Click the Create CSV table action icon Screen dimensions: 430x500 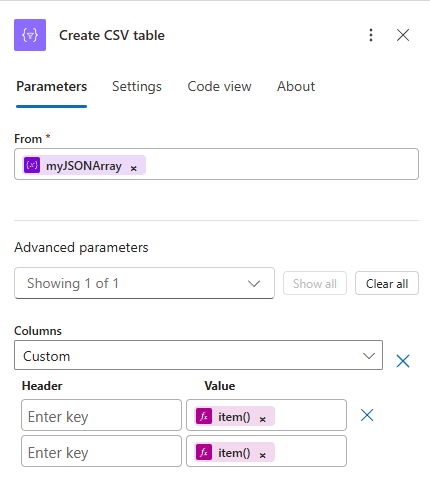(x=30, y=35)
